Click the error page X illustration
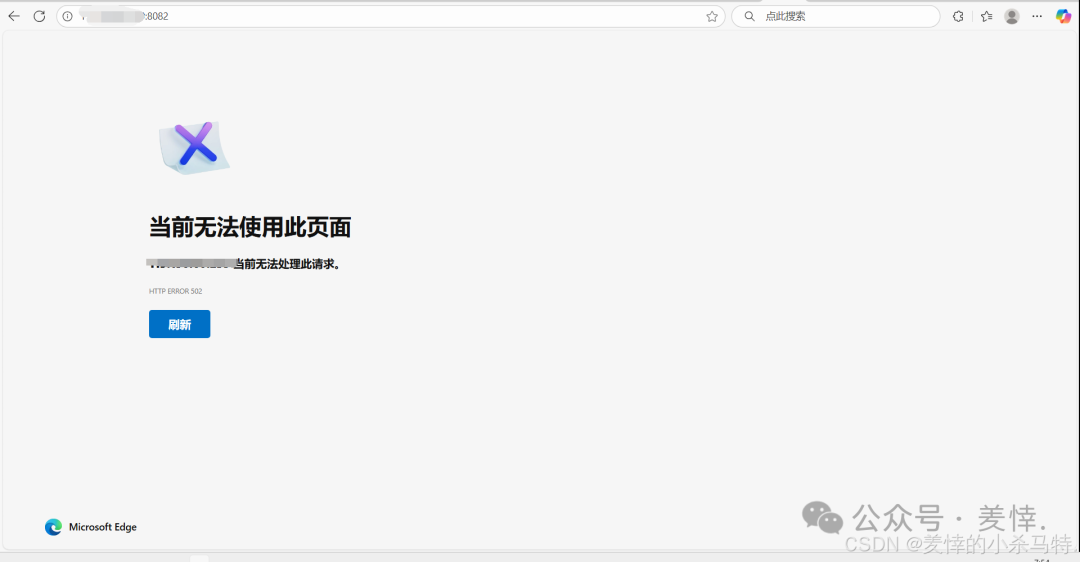The image size is (1080, 562). pos(194,147)
